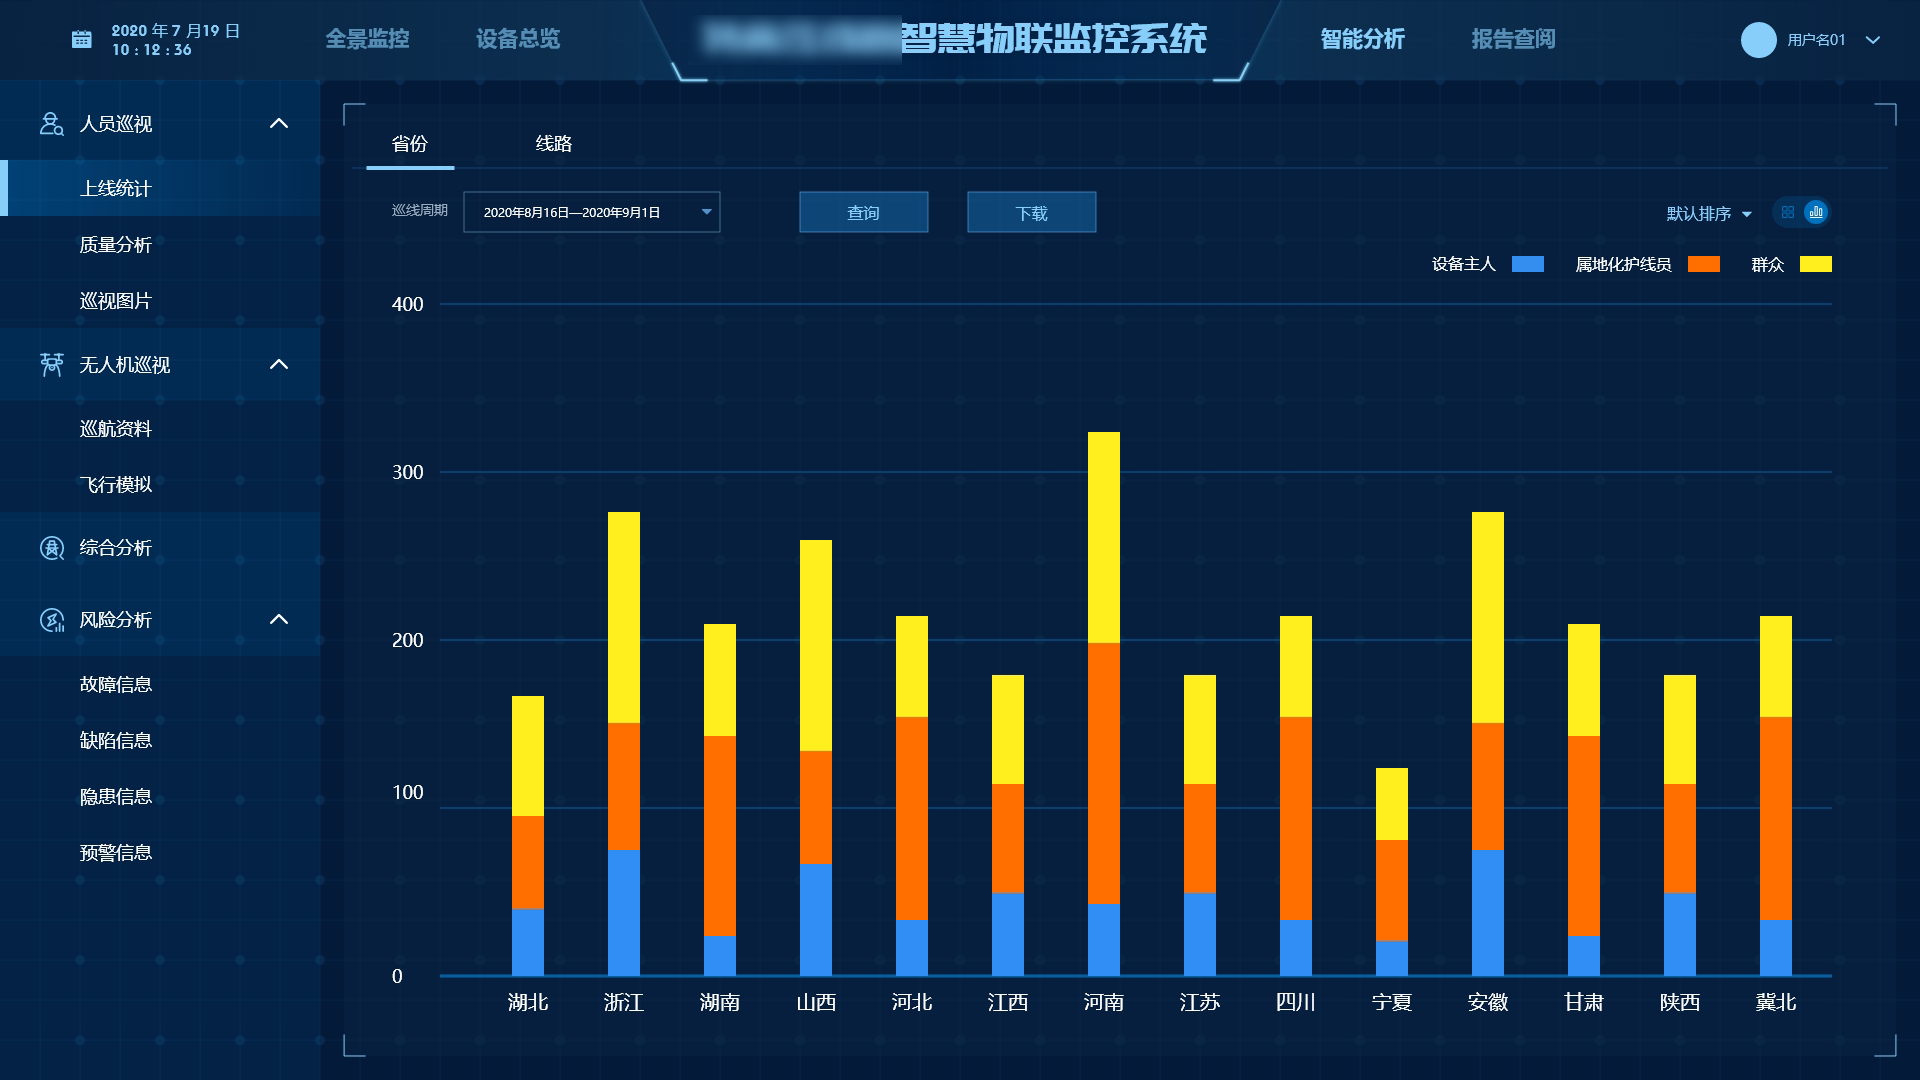Open 上线统计 in the sidebar

160,188
